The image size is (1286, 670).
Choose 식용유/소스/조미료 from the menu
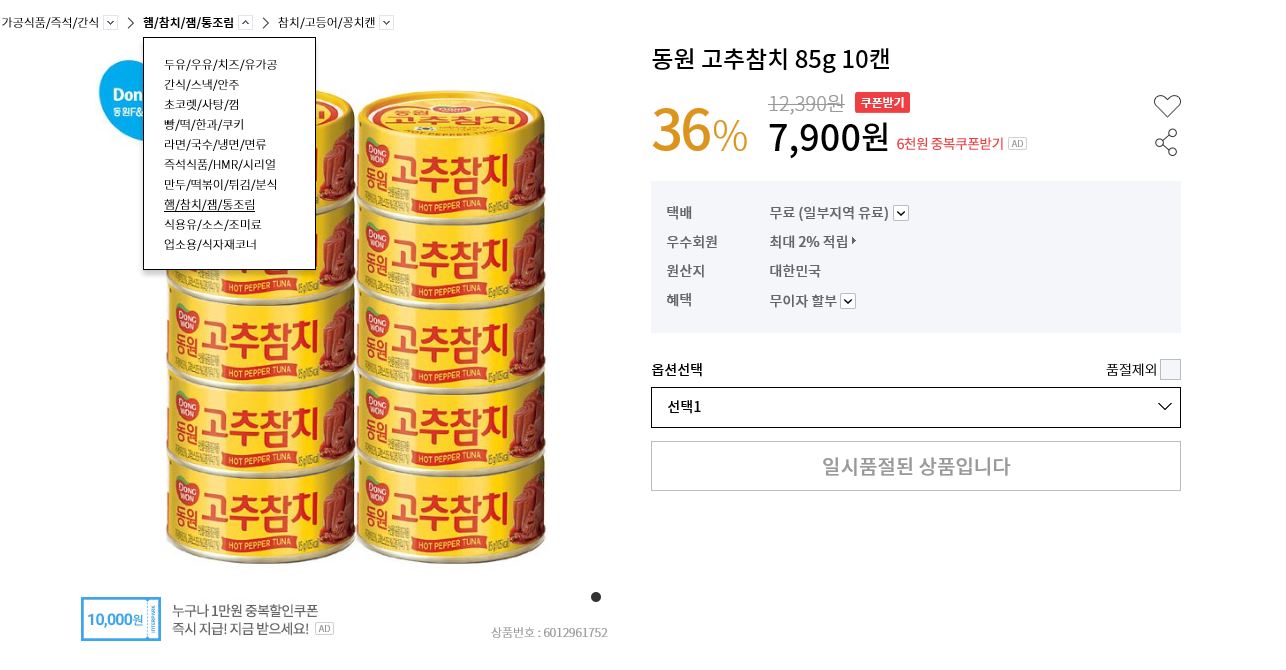(x=212, y=224)
